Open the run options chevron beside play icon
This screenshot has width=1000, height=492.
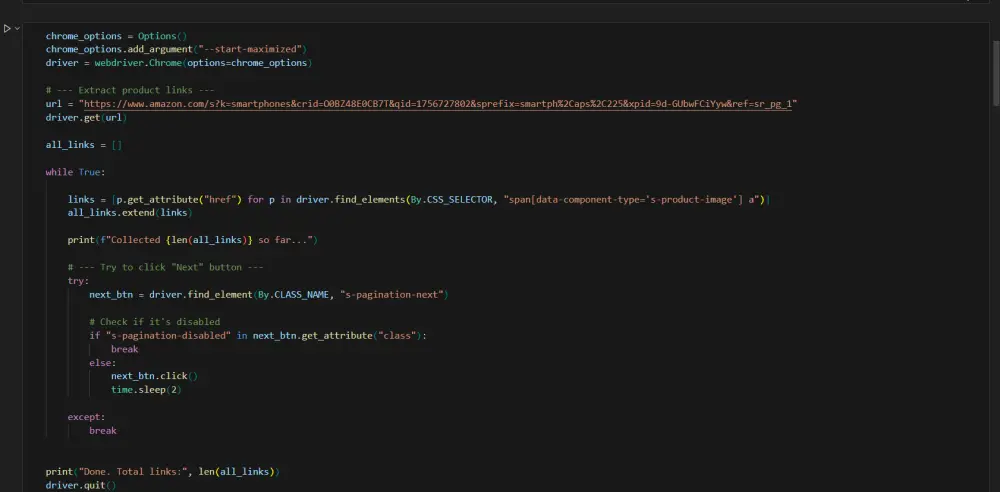pyautogui.click(x=17, y=28)
